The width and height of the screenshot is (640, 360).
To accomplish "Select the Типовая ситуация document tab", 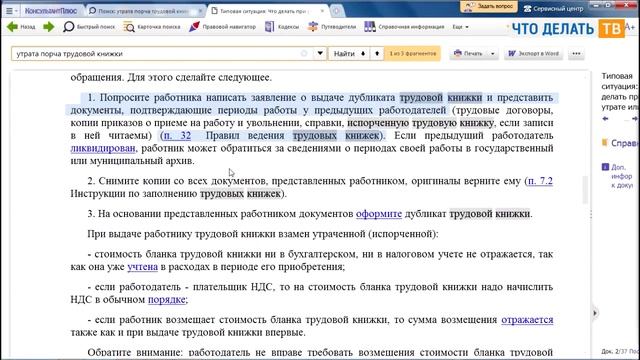I will coord(264,11).
